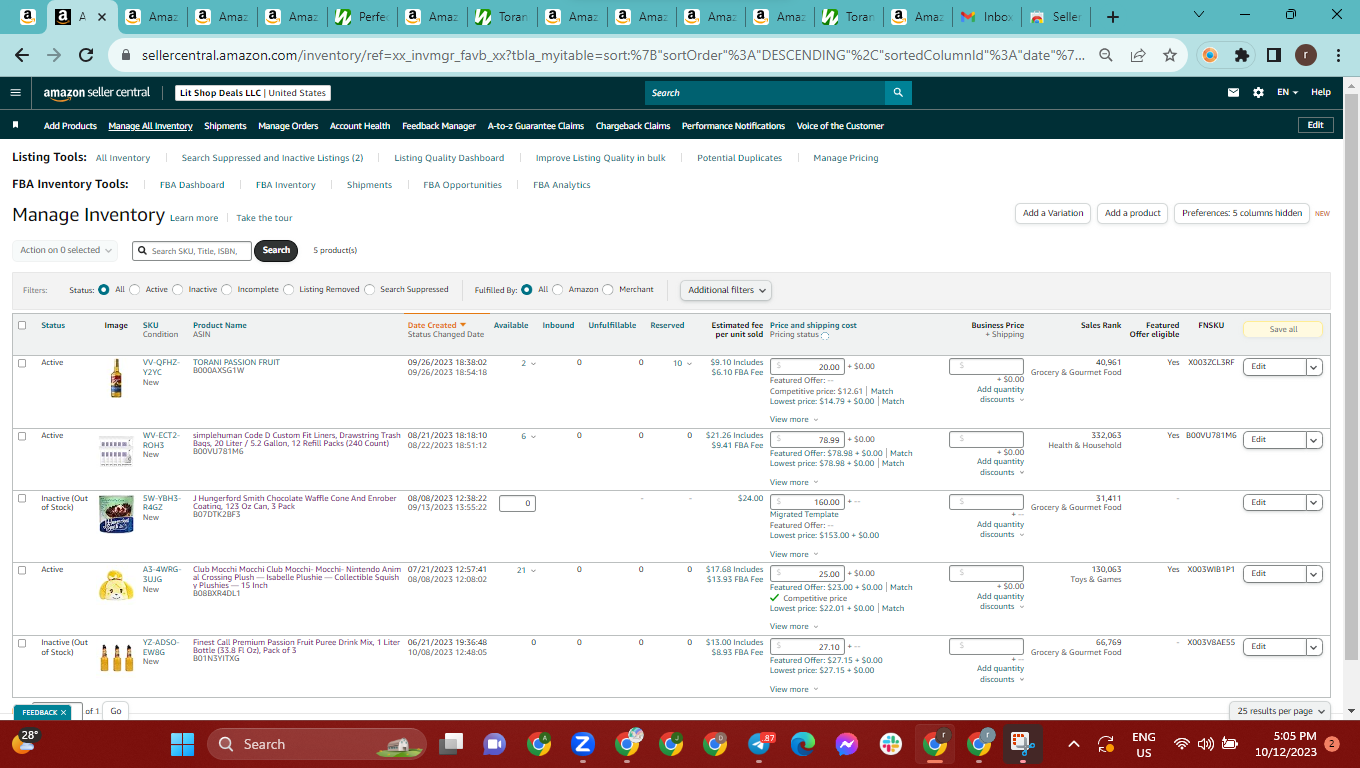Check the box for the Torani Passion Fruit row
Image resolution: width=1360 pixels, height=768 pixels.
point(22,363)
